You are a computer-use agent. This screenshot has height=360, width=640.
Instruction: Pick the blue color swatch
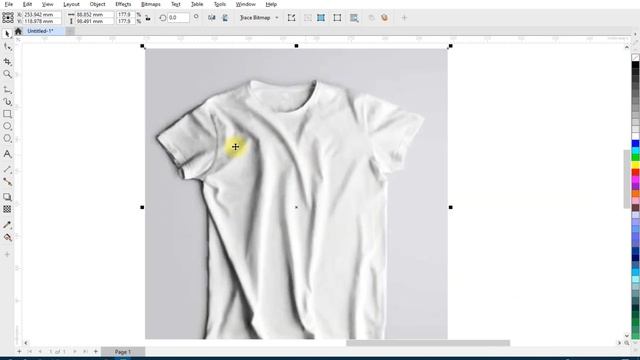(636, 143)
